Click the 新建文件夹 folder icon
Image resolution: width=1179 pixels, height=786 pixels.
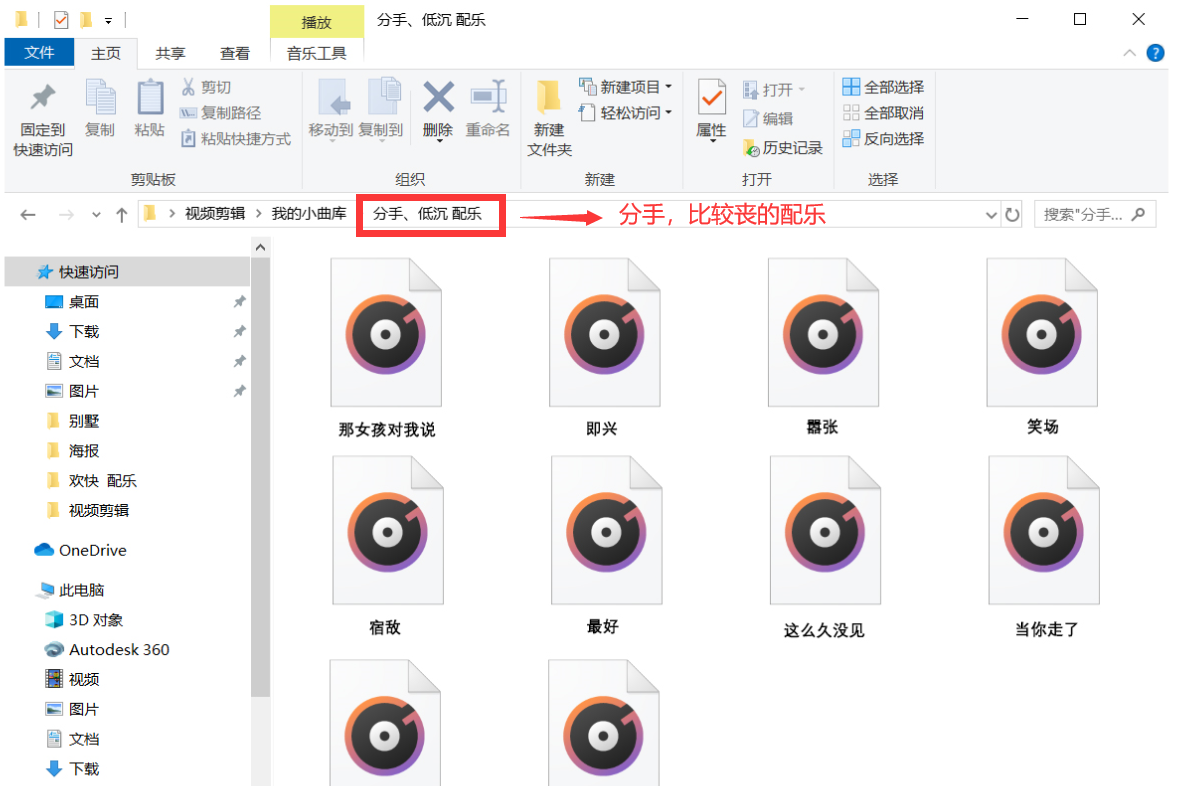click(549, 99)
